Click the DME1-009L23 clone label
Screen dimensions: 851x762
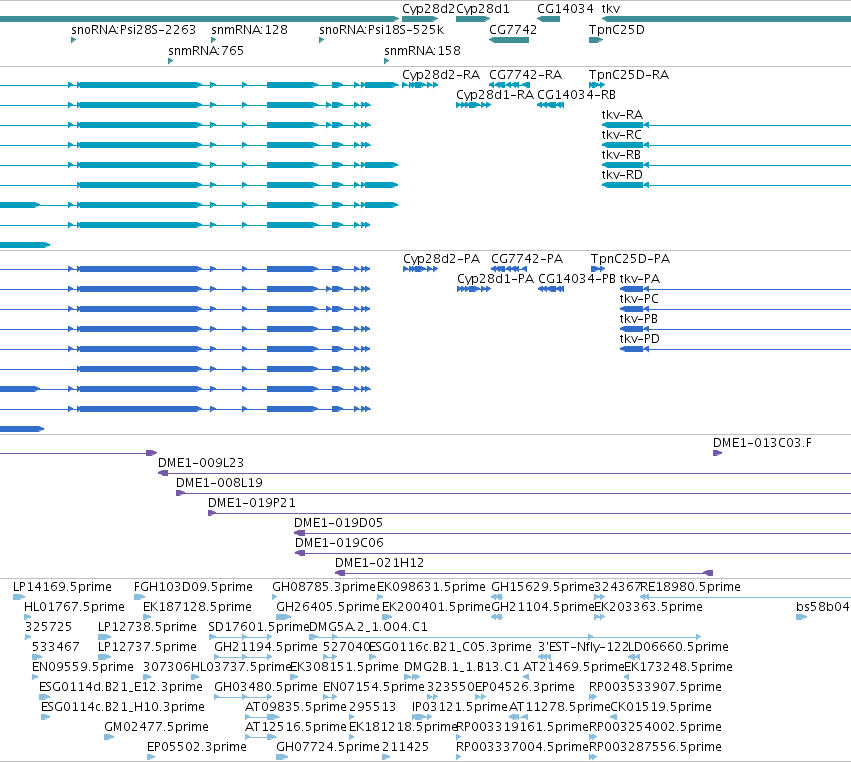click(201, 463)
